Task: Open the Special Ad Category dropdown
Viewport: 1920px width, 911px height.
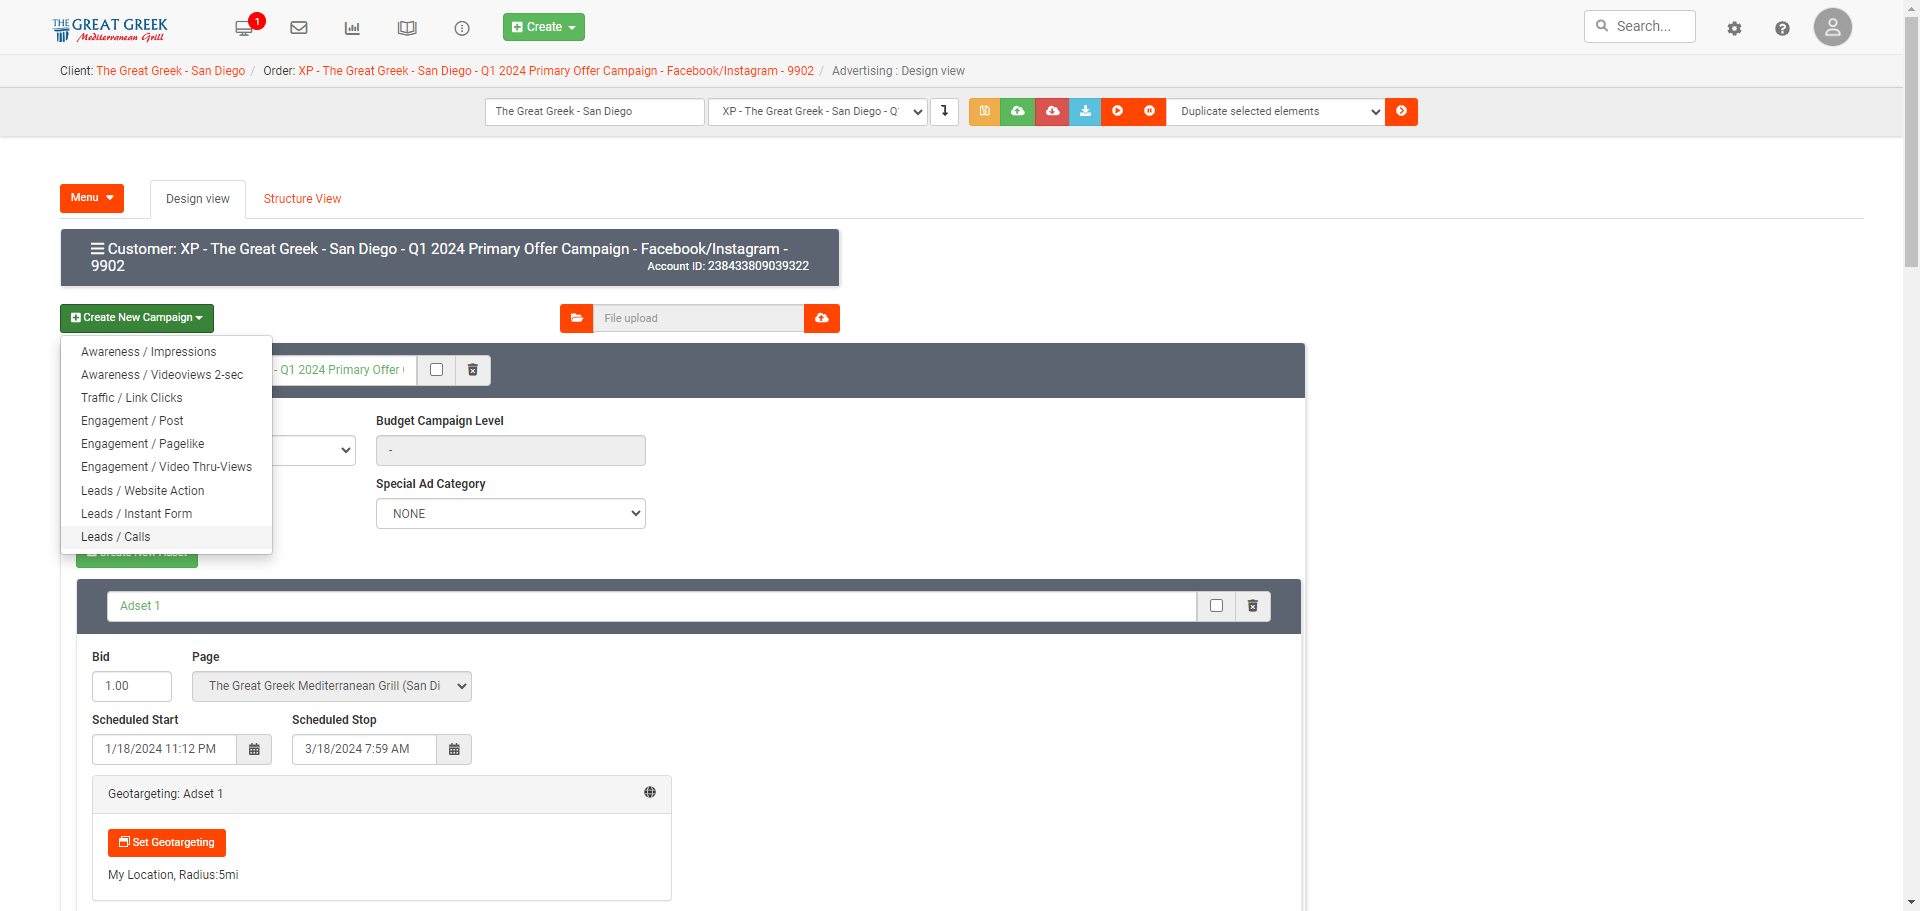Action: coord(510,514)
